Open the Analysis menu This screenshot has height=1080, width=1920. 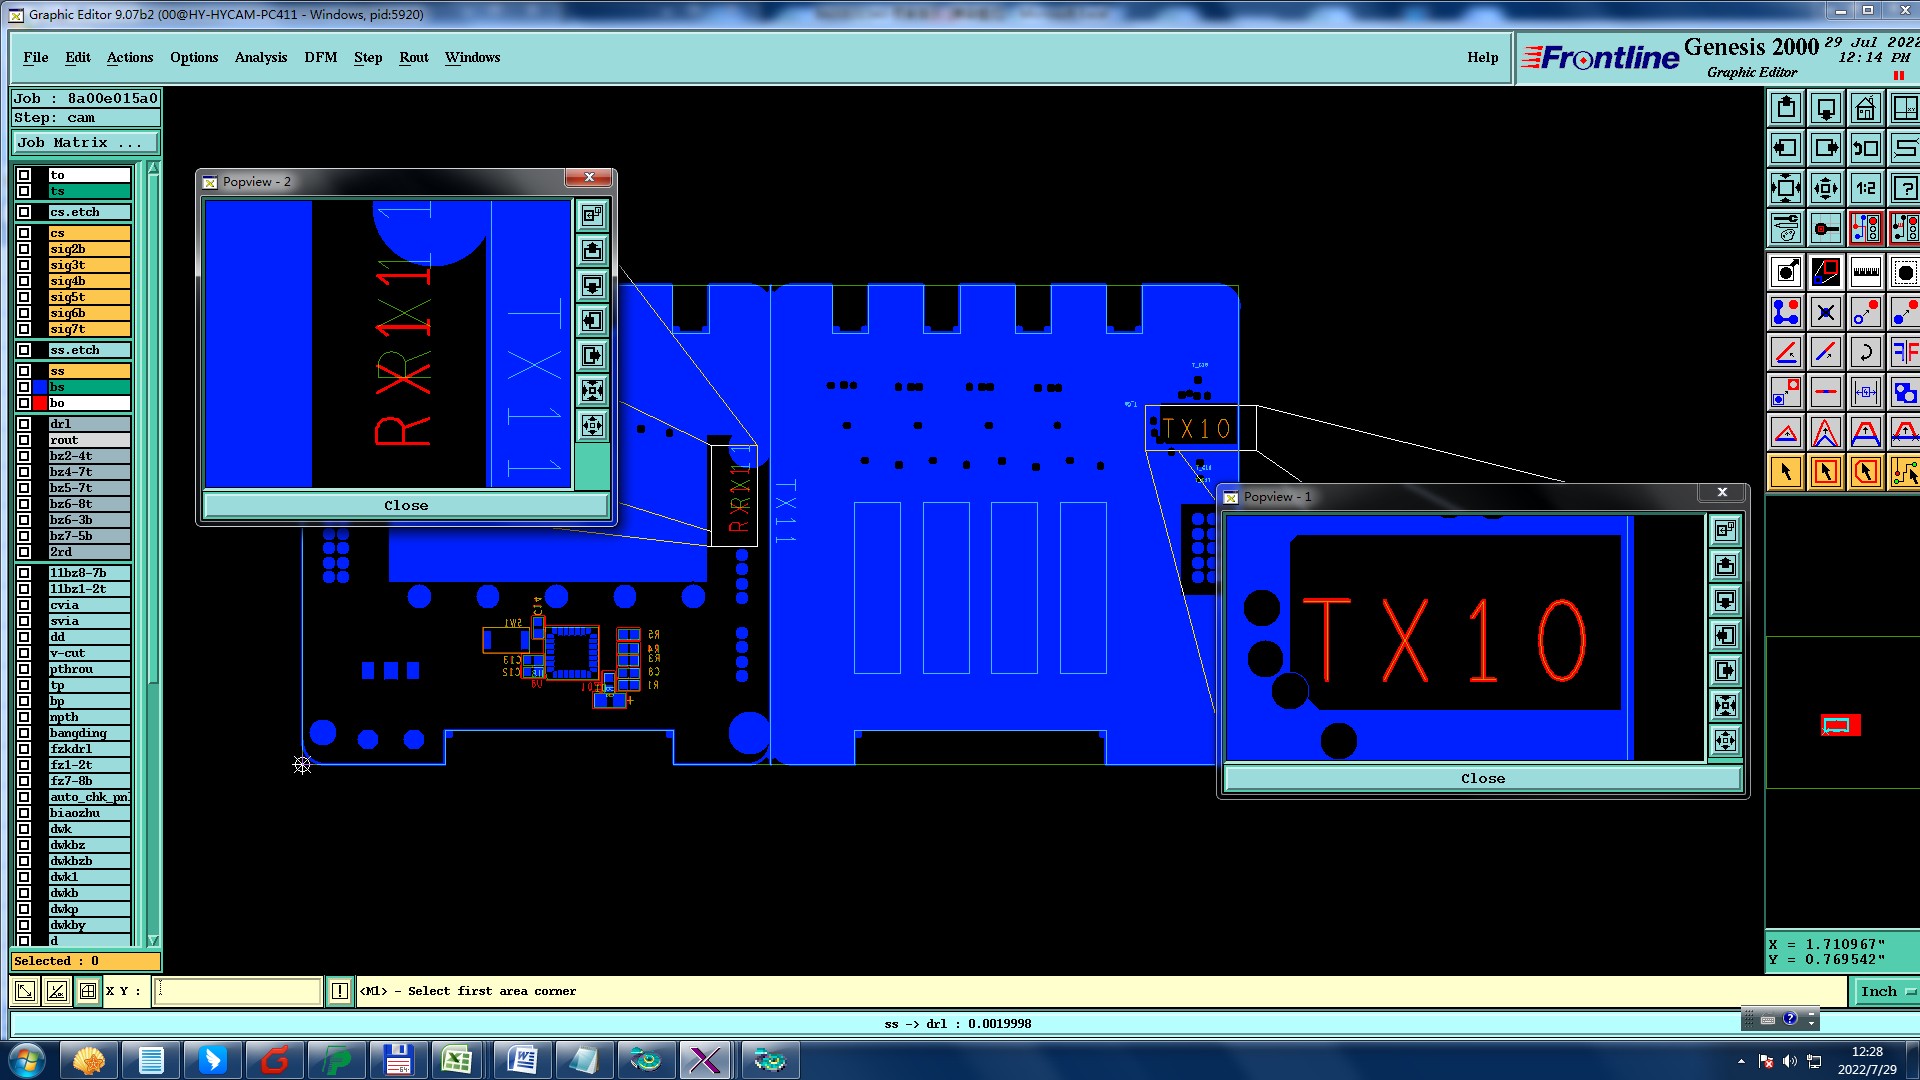point(261,57)
